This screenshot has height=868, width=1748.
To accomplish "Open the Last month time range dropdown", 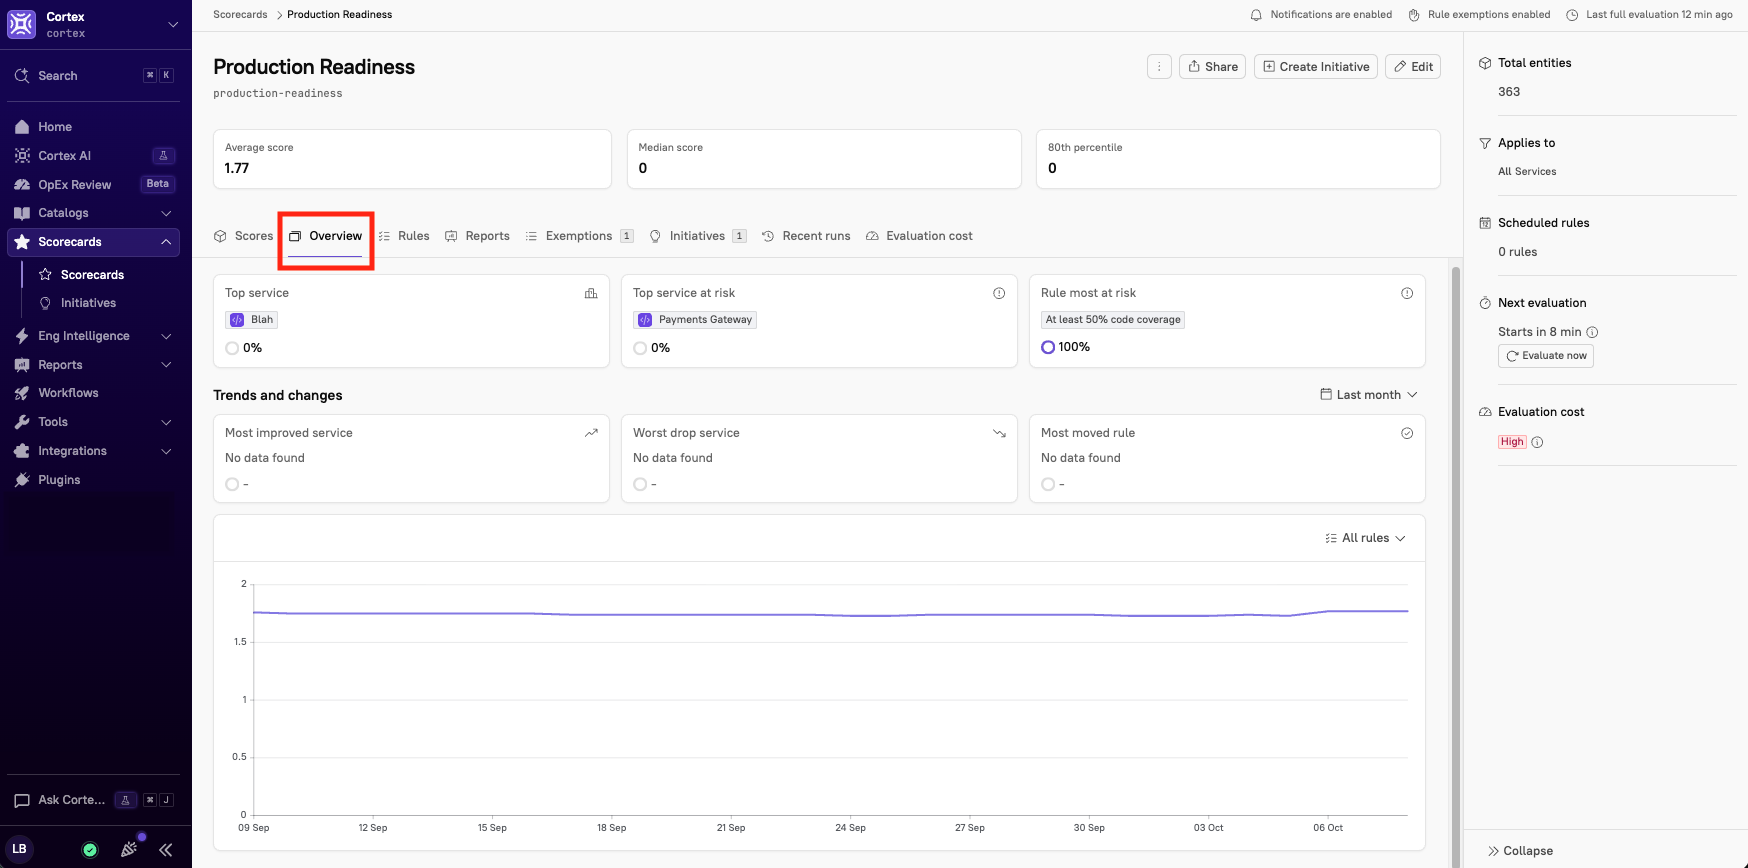I will (x=1369, y=395).
